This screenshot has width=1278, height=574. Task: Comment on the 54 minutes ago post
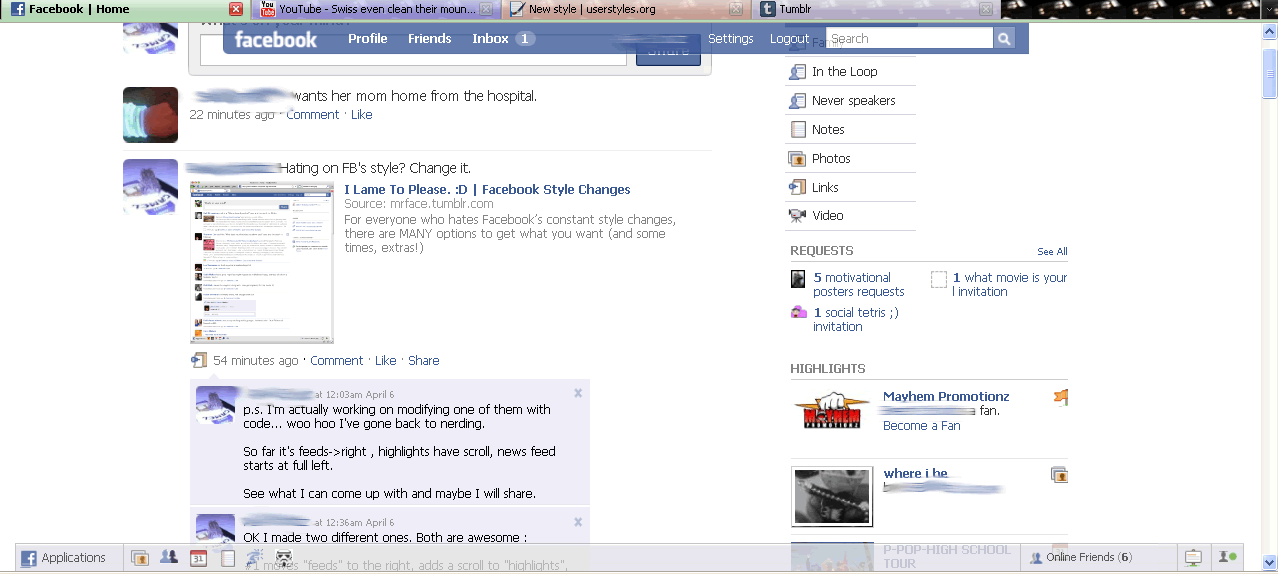336,361
